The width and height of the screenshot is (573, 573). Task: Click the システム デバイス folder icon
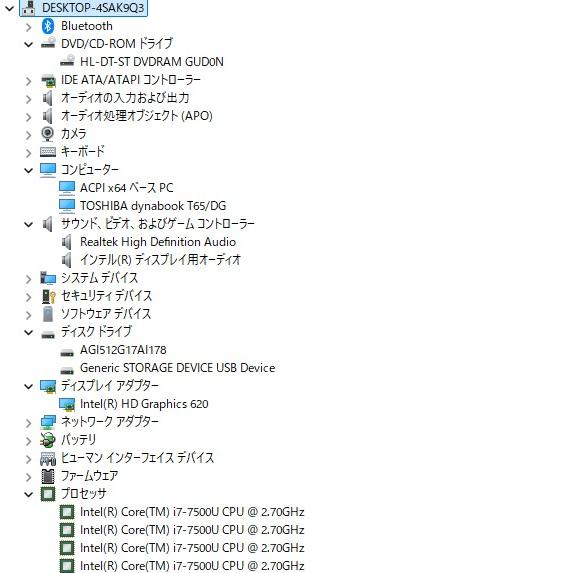coord(48,278)
